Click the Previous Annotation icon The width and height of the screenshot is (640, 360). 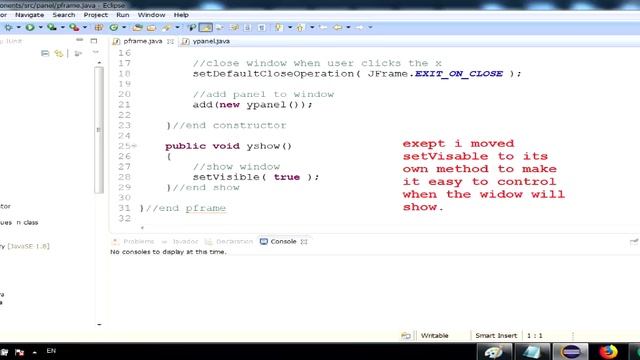tap(300, 27)
